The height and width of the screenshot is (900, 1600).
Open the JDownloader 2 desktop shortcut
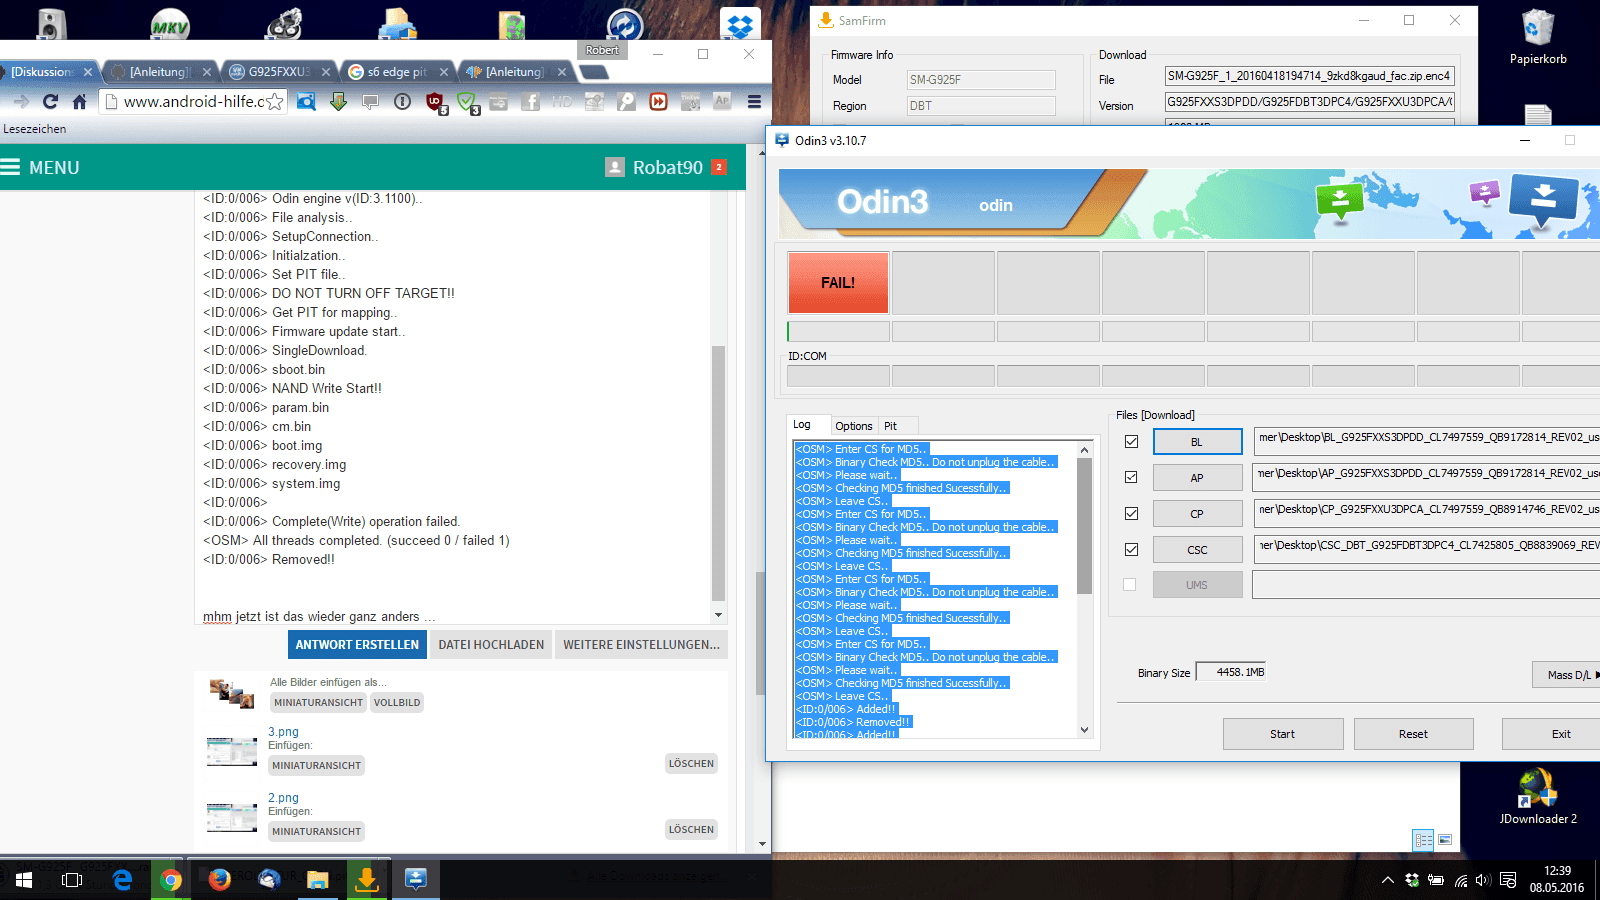(x=1537, y=796)
